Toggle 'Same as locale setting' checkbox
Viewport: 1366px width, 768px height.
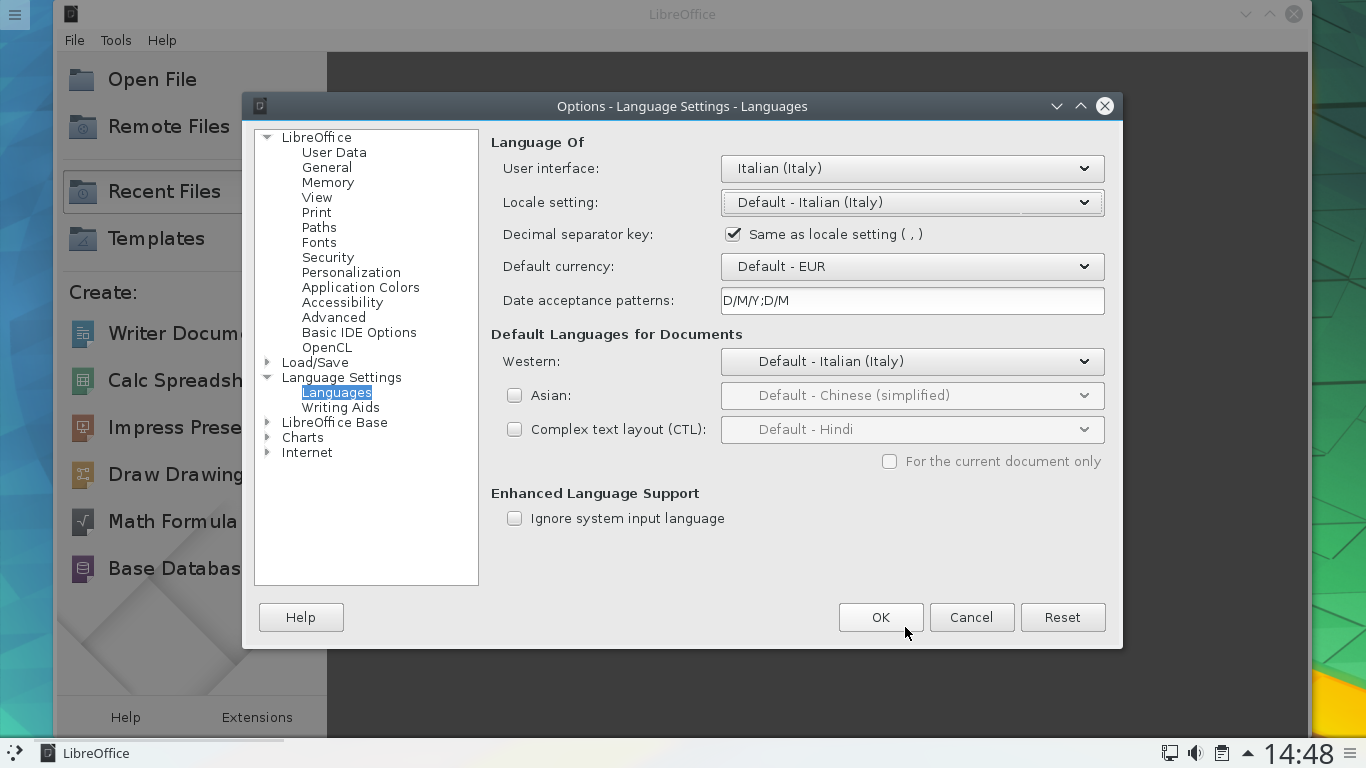pos(733,234)
